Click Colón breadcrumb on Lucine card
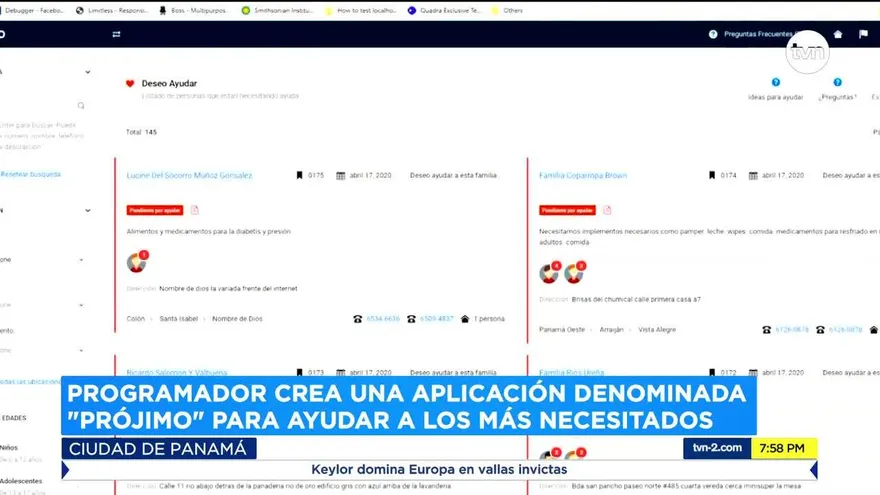This screenshot has width=880, height=495. pos(135,319)
